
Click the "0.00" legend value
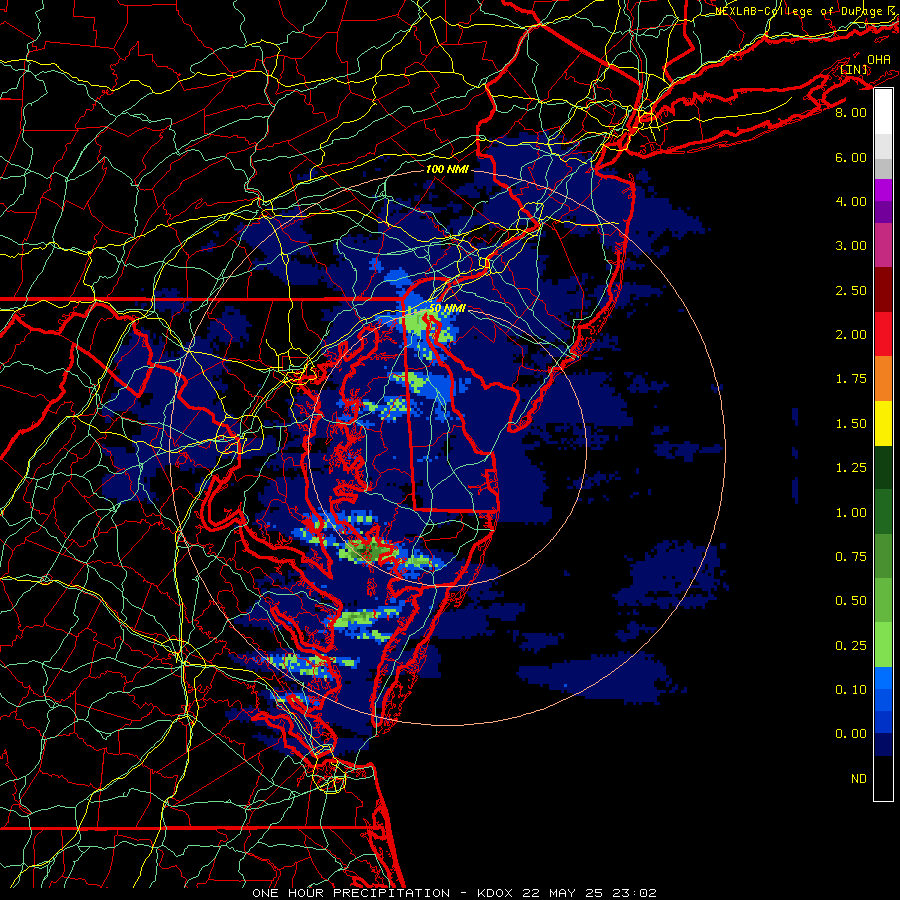point(851,734)
